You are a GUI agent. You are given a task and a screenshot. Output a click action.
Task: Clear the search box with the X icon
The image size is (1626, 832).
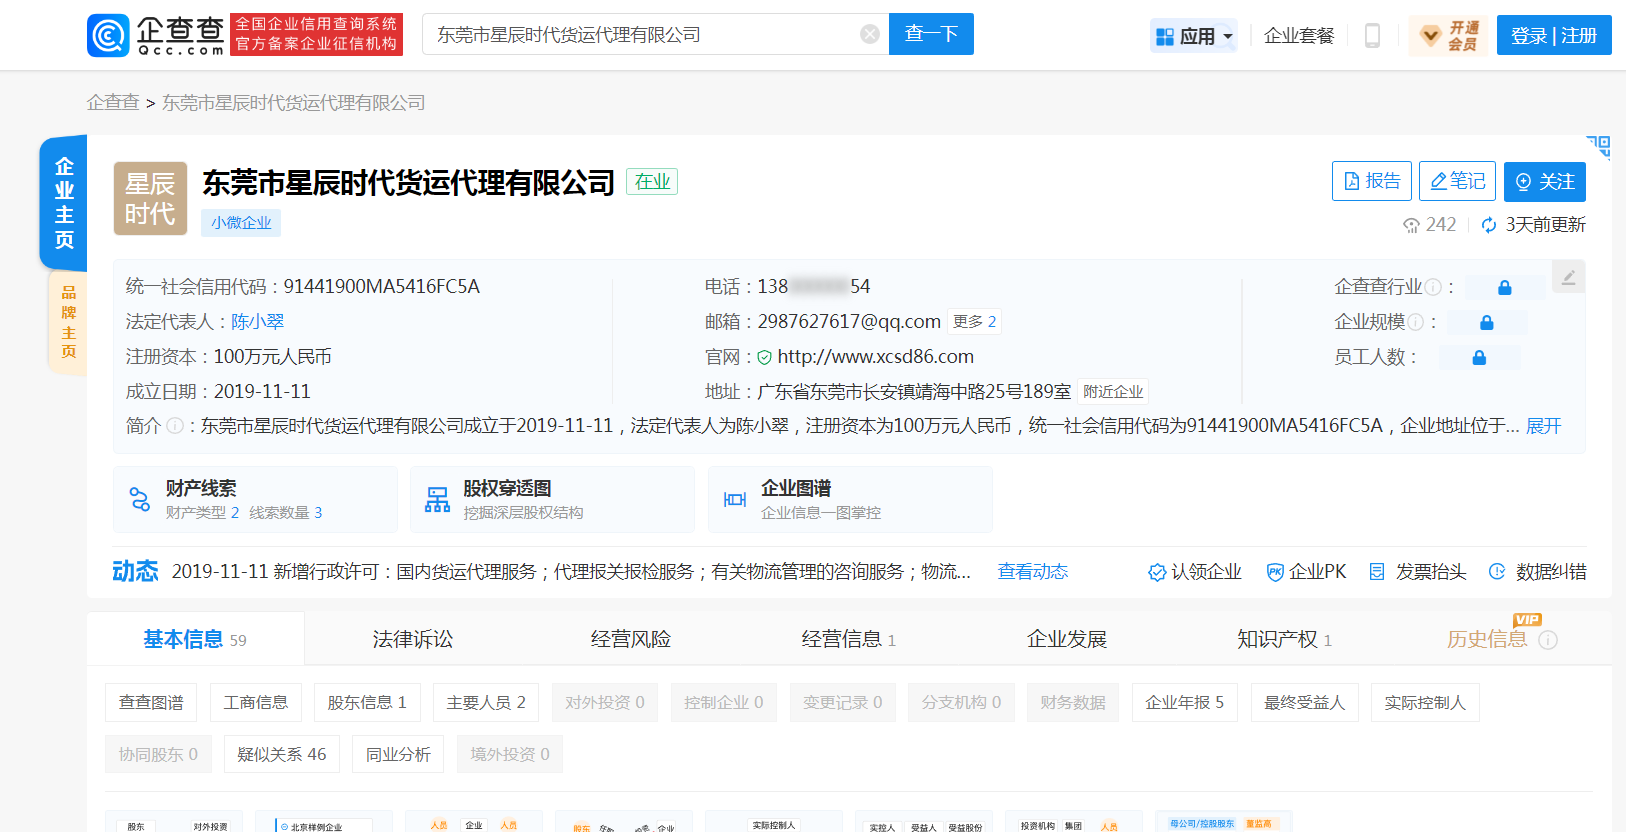[x=870, y=34]
